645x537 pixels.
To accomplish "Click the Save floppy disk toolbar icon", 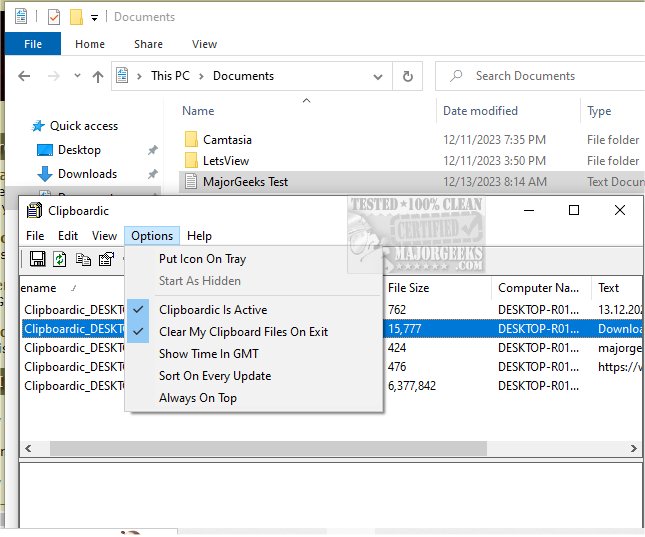I will click(37, 259).
